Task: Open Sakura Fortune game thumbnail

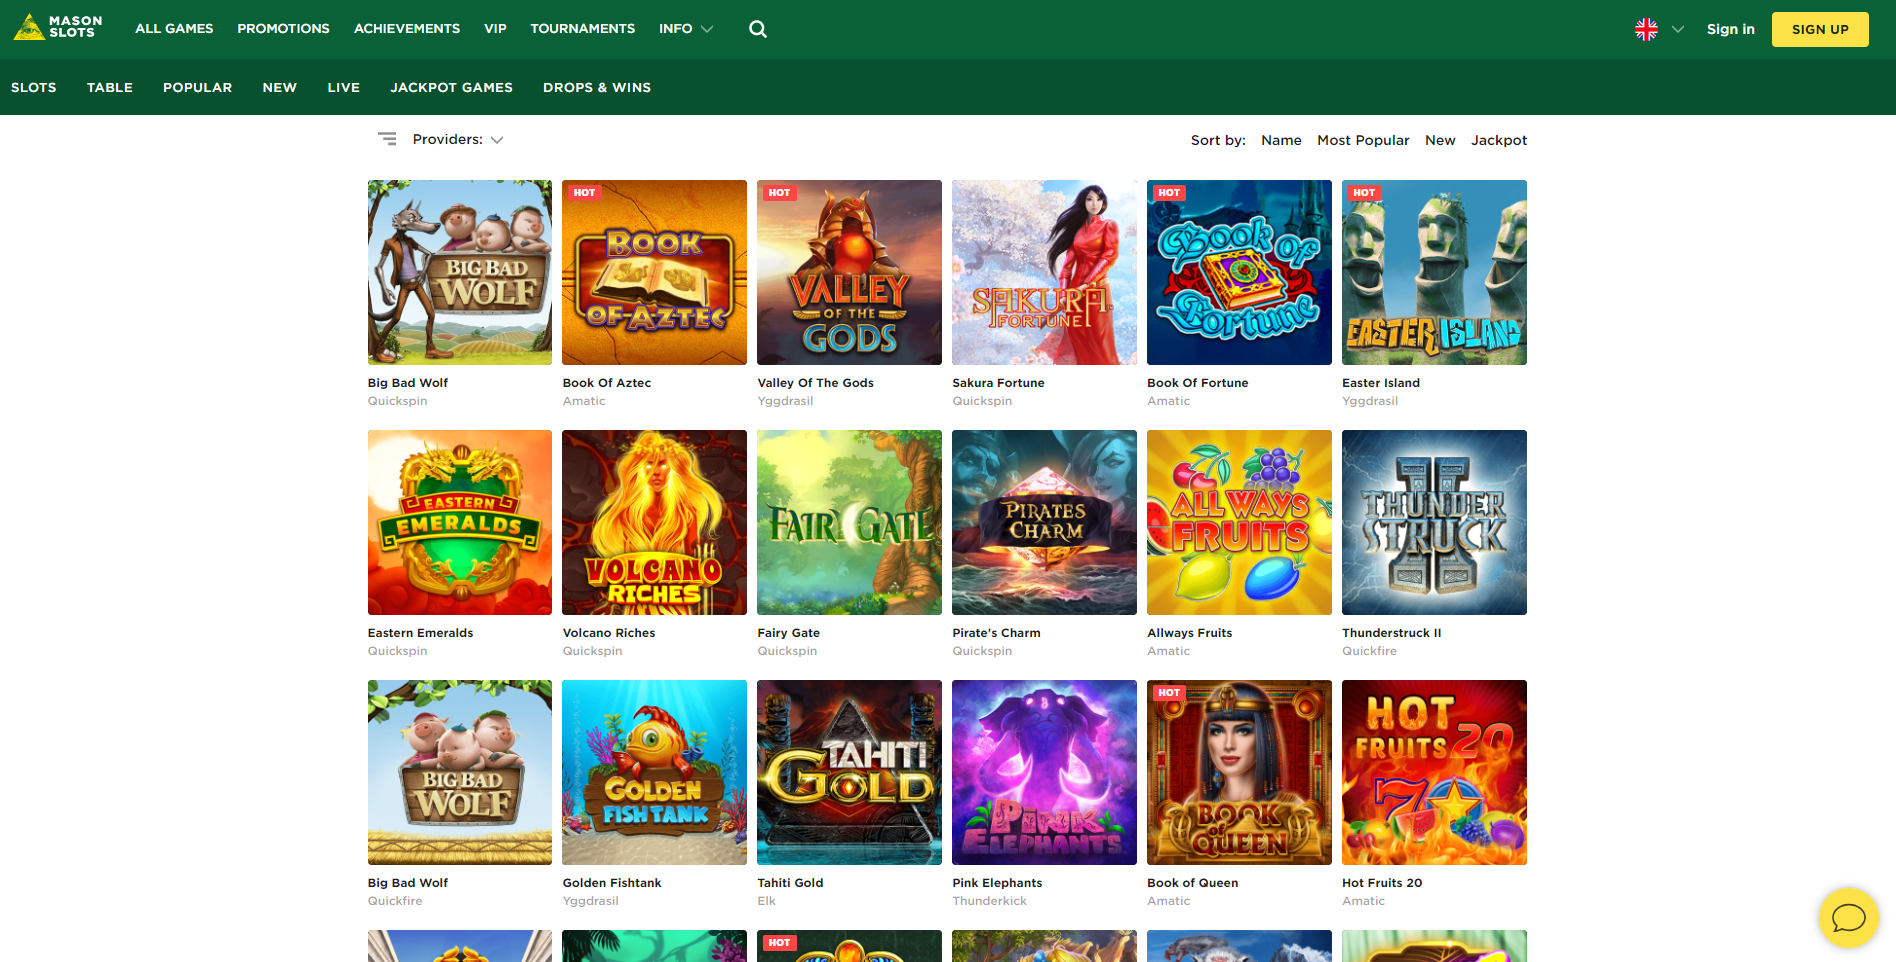Action: (x=1045, y=272)
